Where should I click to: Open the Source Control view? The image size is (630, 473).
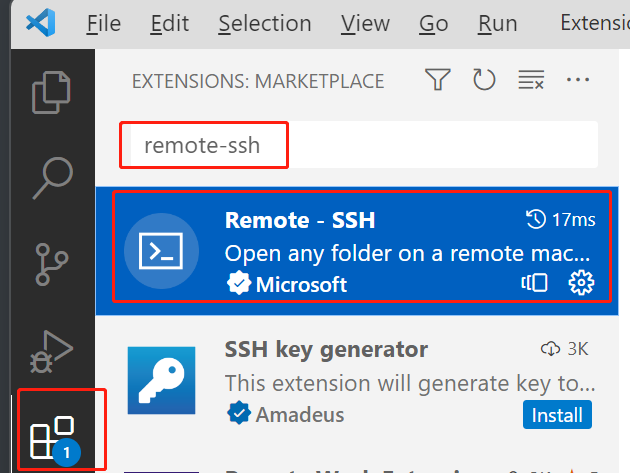coord(52,264)
